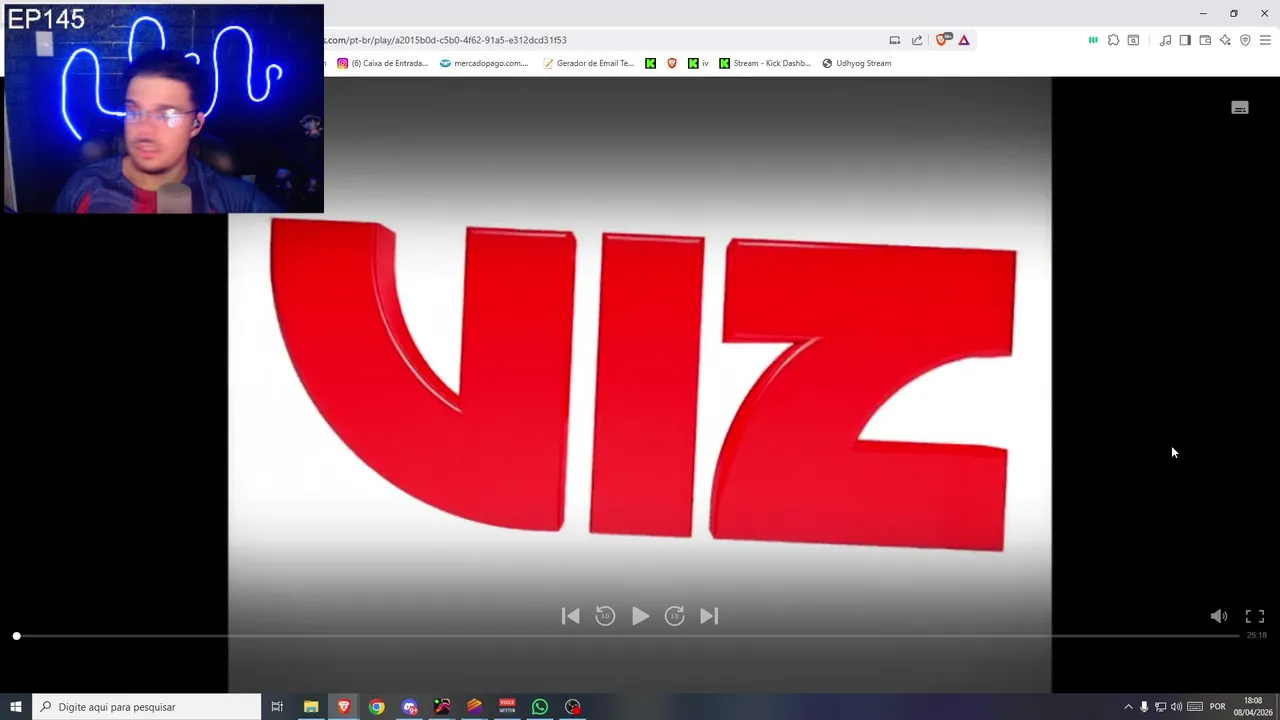
Task: Click the red Brave icon bookmark
Action: coord(672,63)
